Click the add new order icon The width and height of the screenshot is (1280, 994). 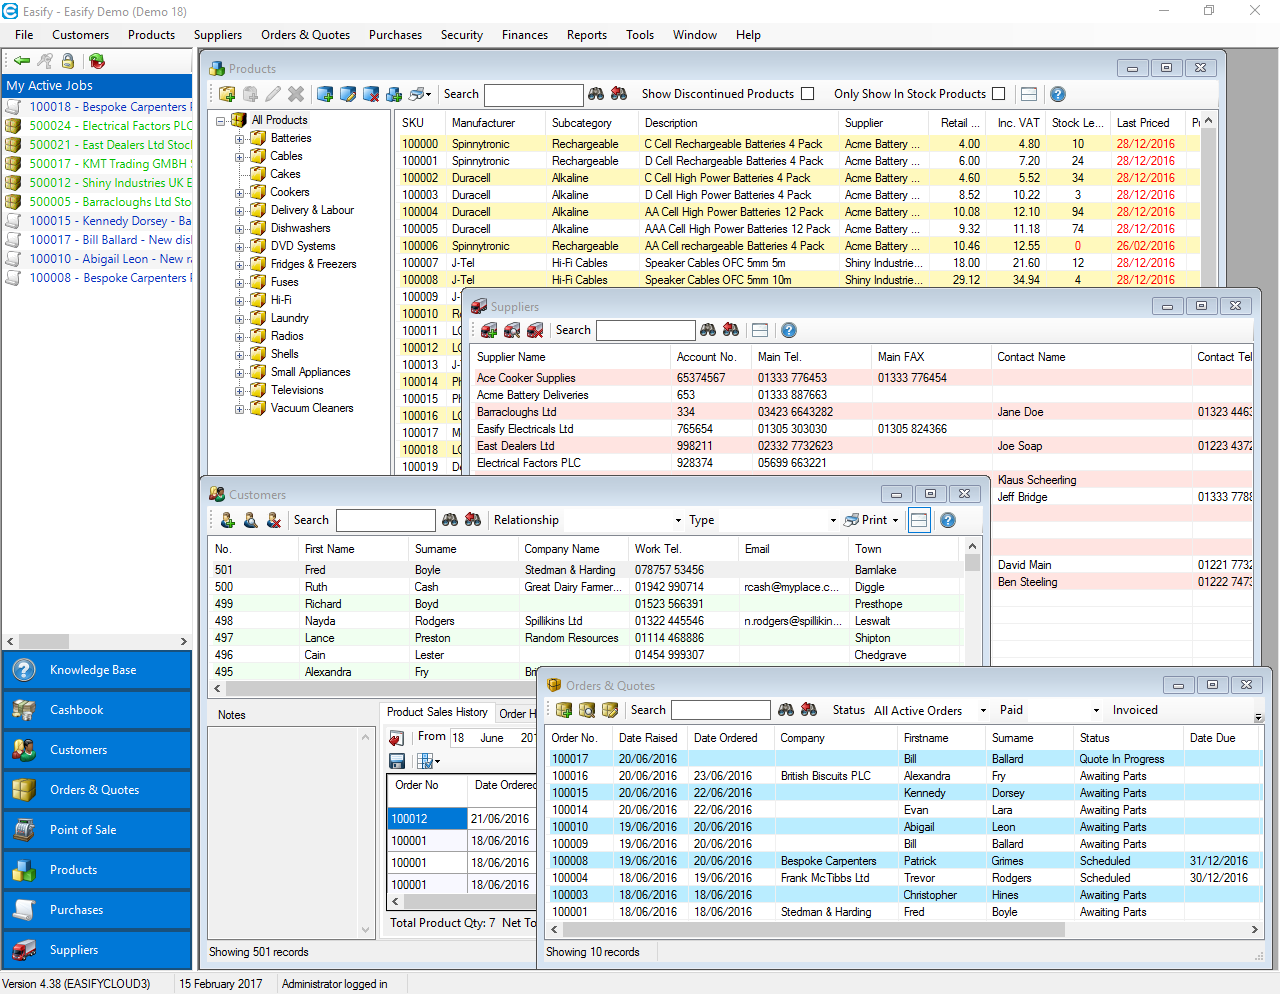click(x=564, y=710)
